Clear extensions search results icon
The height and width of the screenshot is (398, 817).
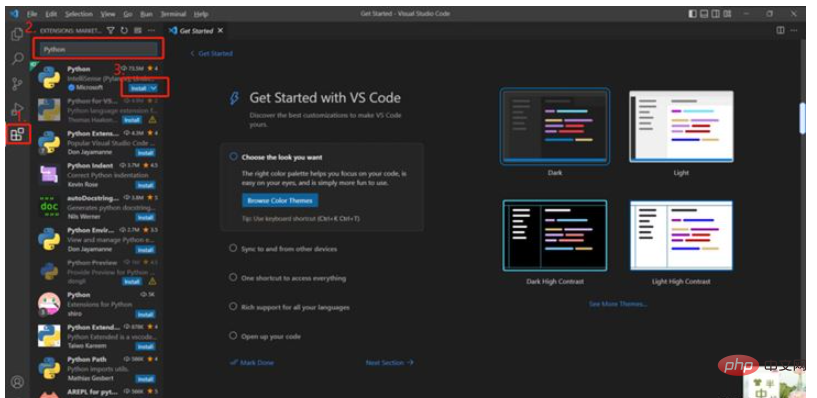pos(138,31)
